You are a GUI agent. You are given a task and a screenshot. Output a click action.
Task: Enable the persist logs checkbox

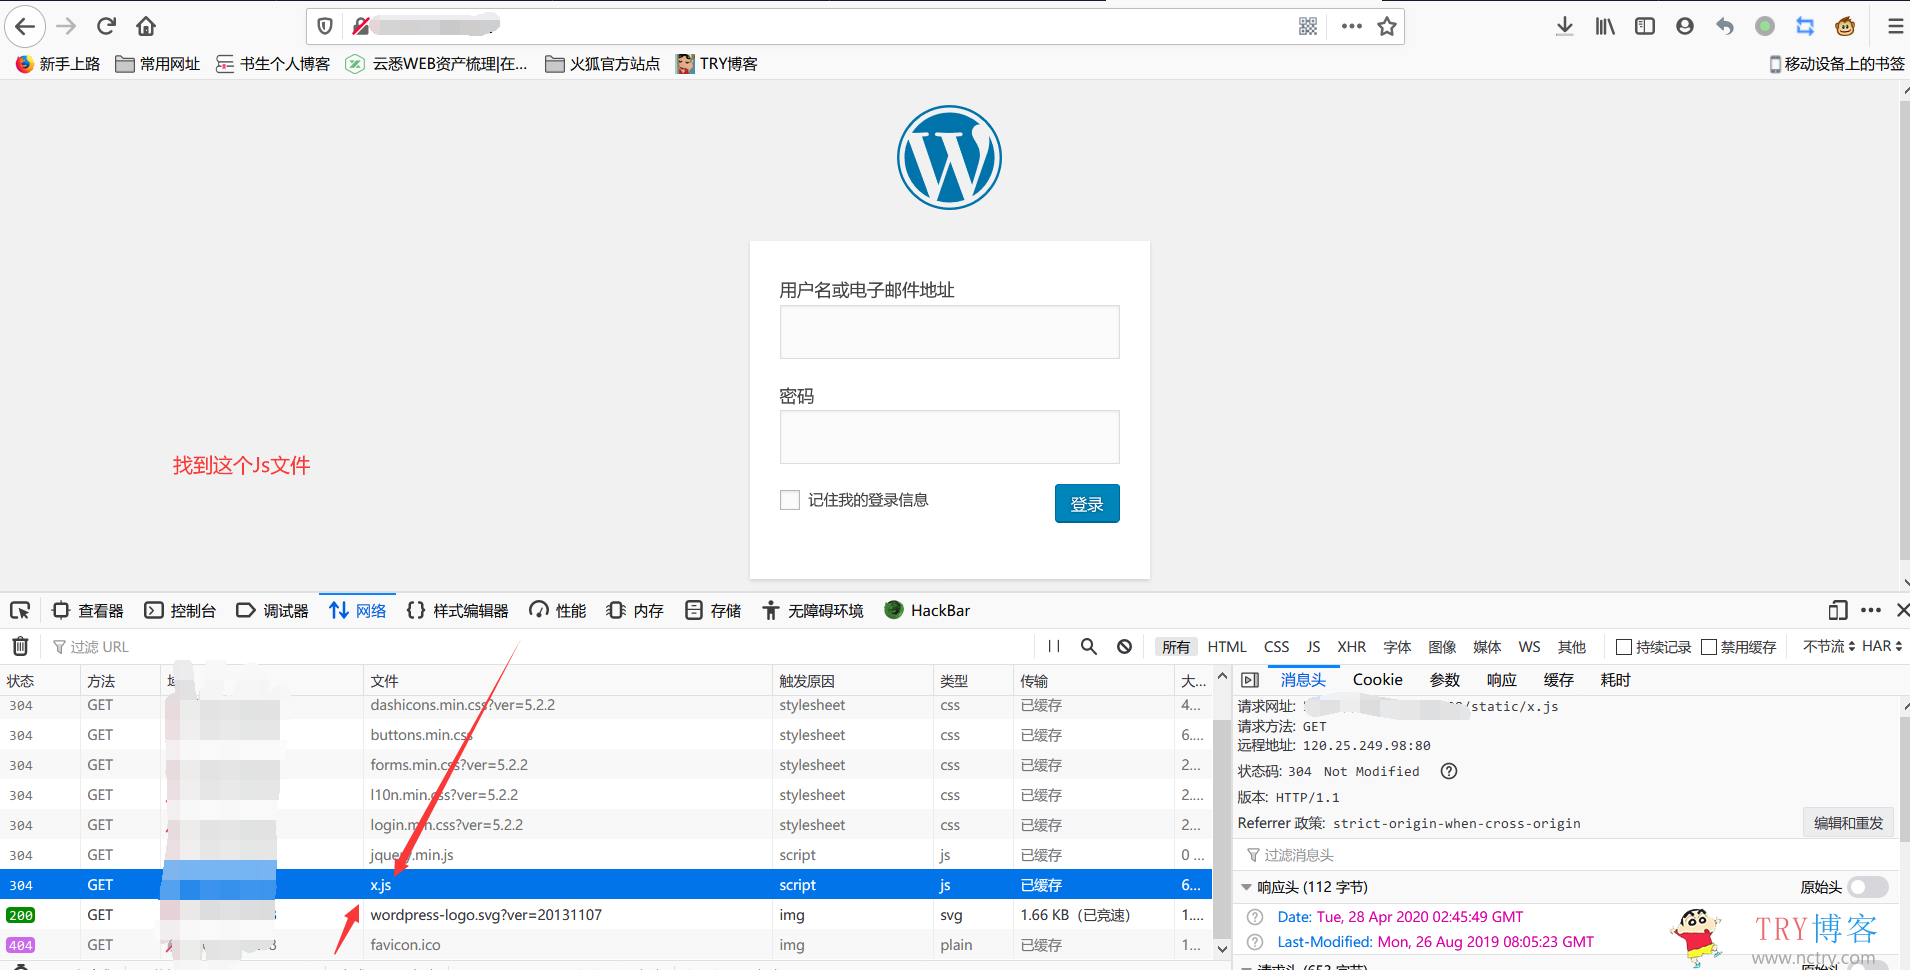[x=1624, y=647]
